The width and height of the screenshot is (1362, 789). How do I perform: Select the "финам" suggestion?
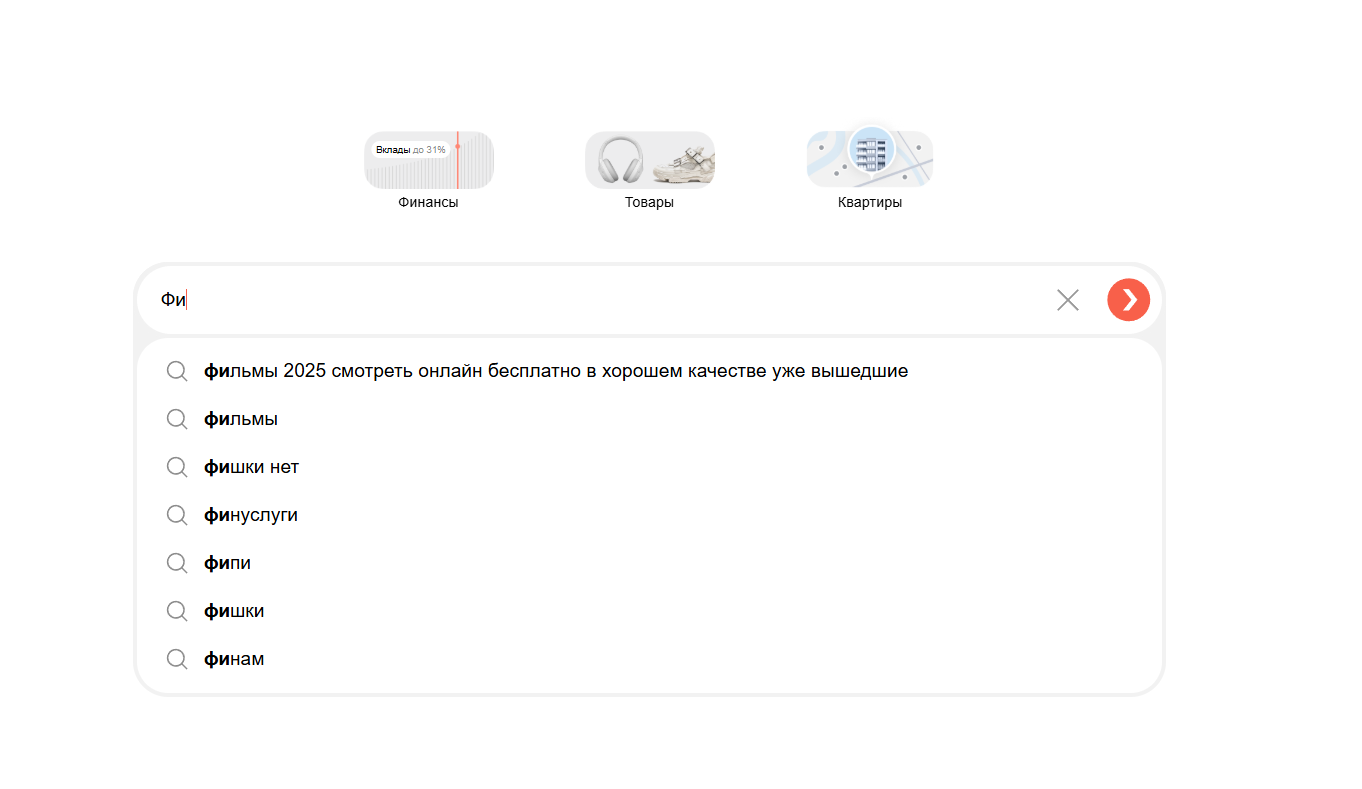(x=234, y=659)
